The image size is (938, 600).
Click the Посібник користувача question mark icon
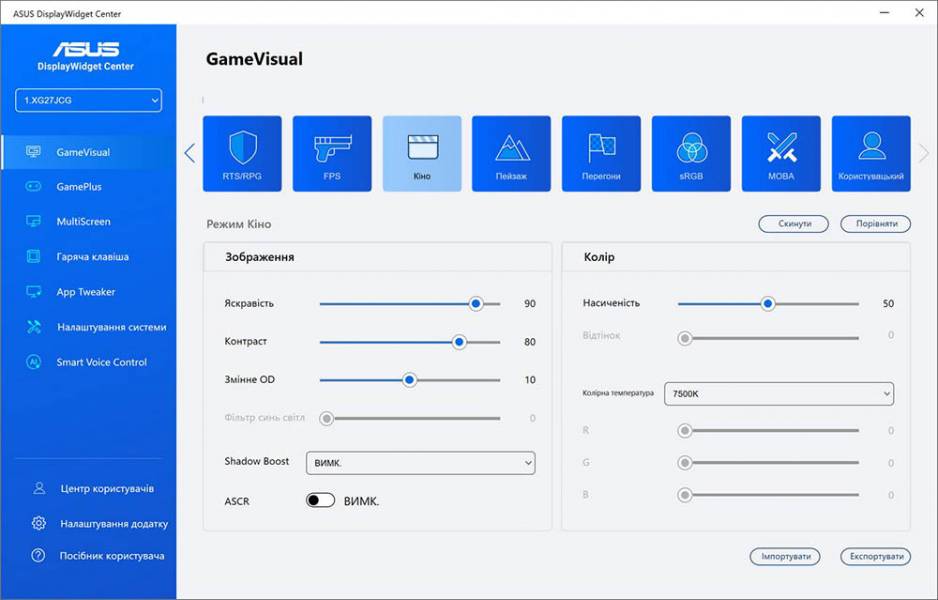click(x=38, y=556)
